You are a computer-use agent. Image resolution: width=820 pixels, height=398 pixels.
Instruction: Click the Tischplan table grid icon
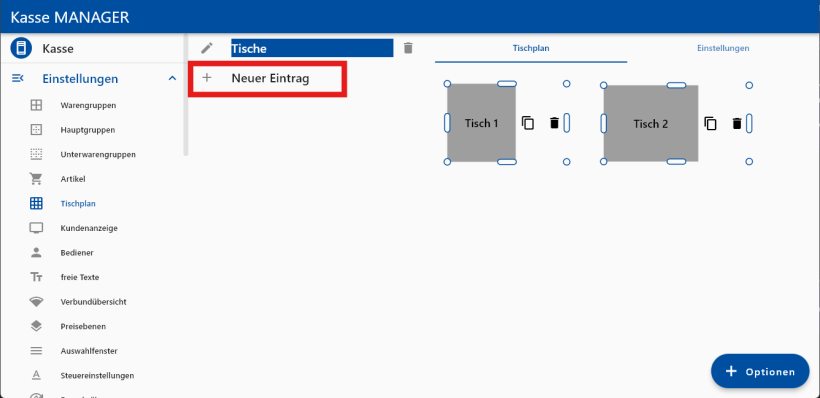point(36,203)
